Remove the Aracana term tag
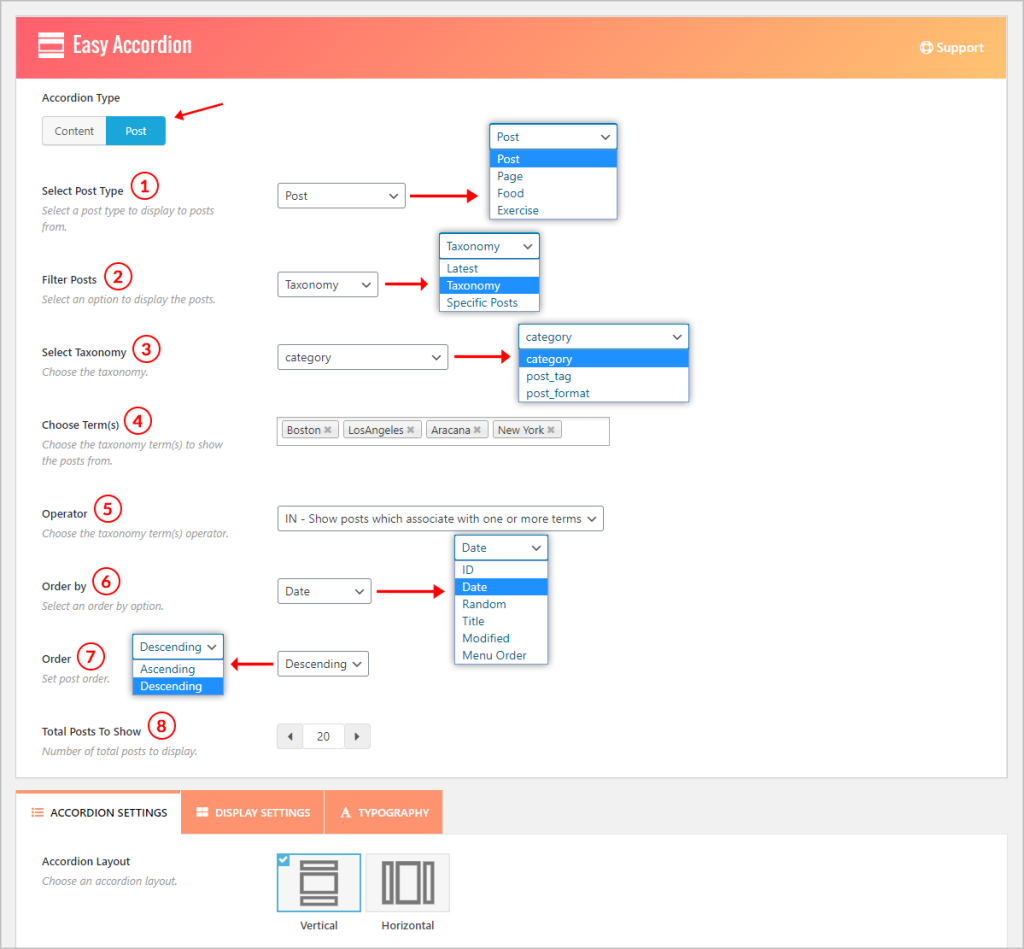This screenshot has width=1024, height=949. pyautogui.click(x=477, y=430)
